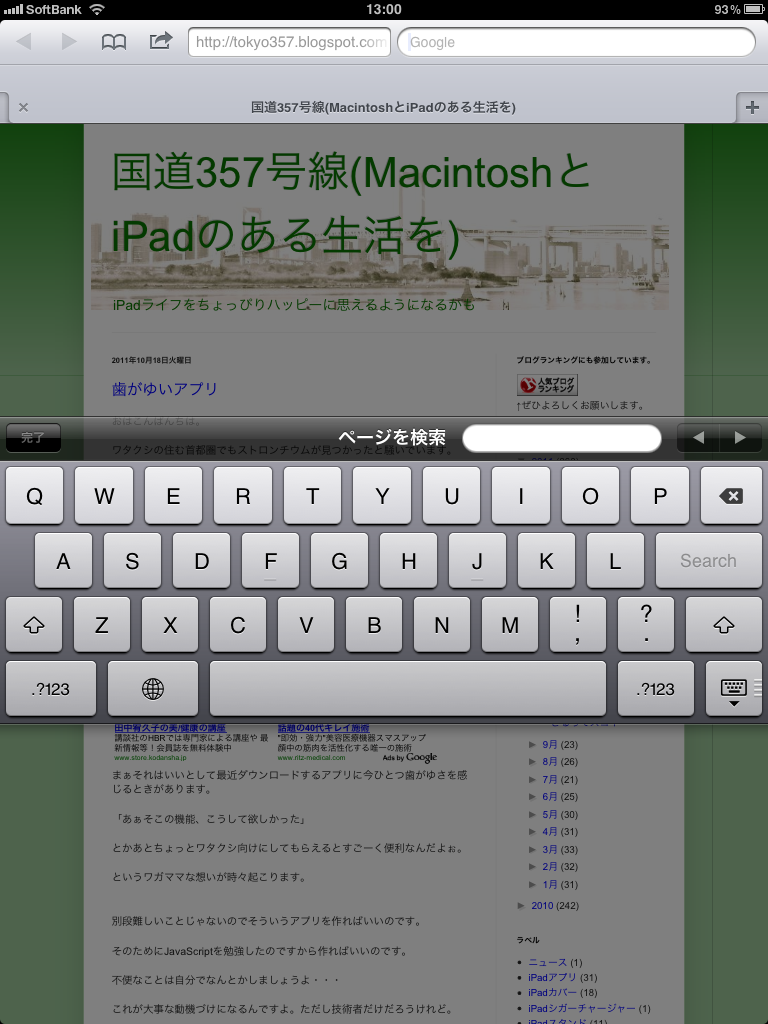Viewport: 768px width, 1024px height.
Task: Click the Ads by Google label
Action: click(x=409, y=758)
